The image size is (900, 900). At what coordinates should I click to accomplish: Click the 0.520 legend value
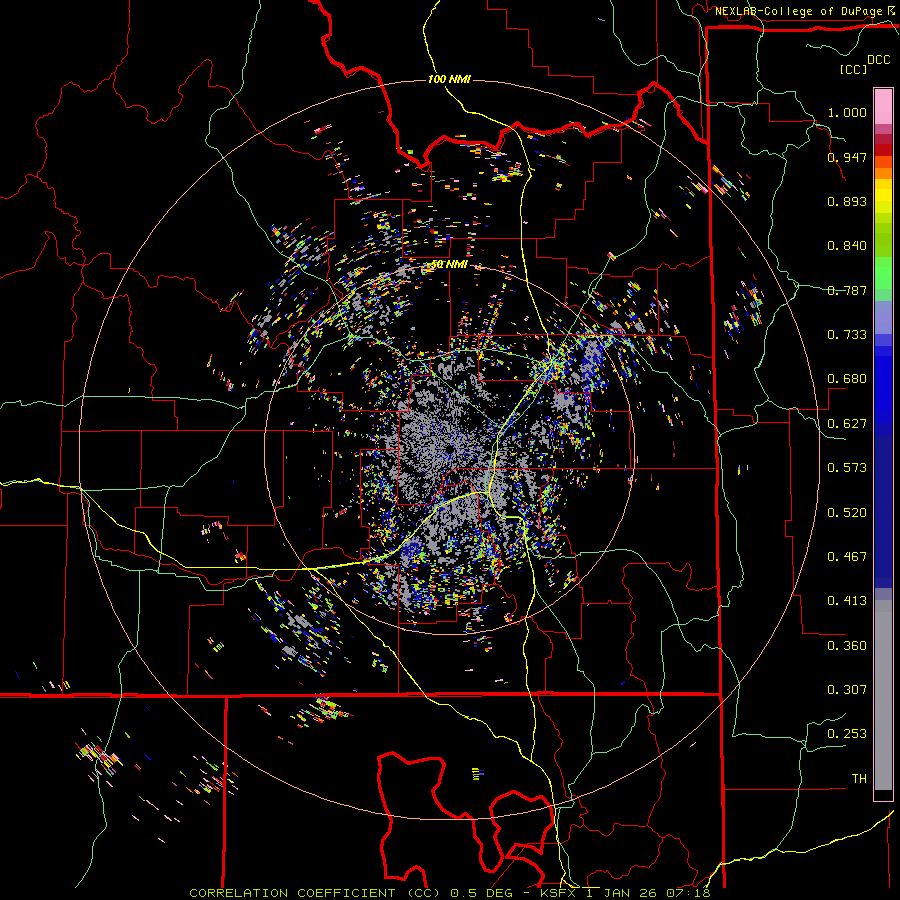click(x=847, y=513)
